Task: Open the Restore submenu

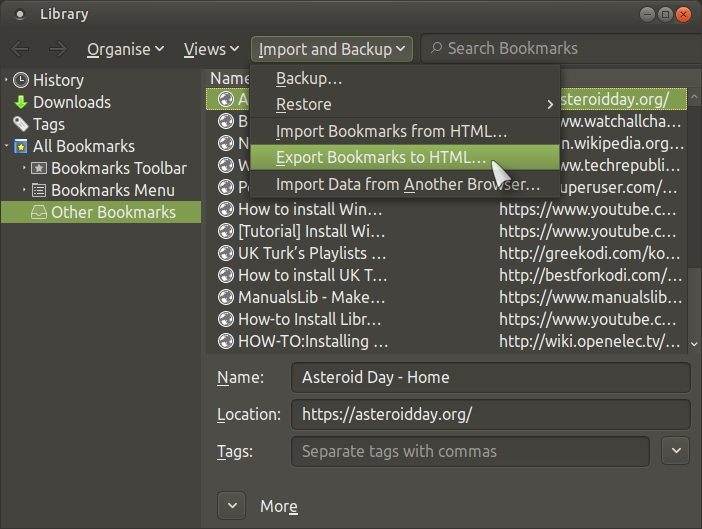Action: [405, 104]
